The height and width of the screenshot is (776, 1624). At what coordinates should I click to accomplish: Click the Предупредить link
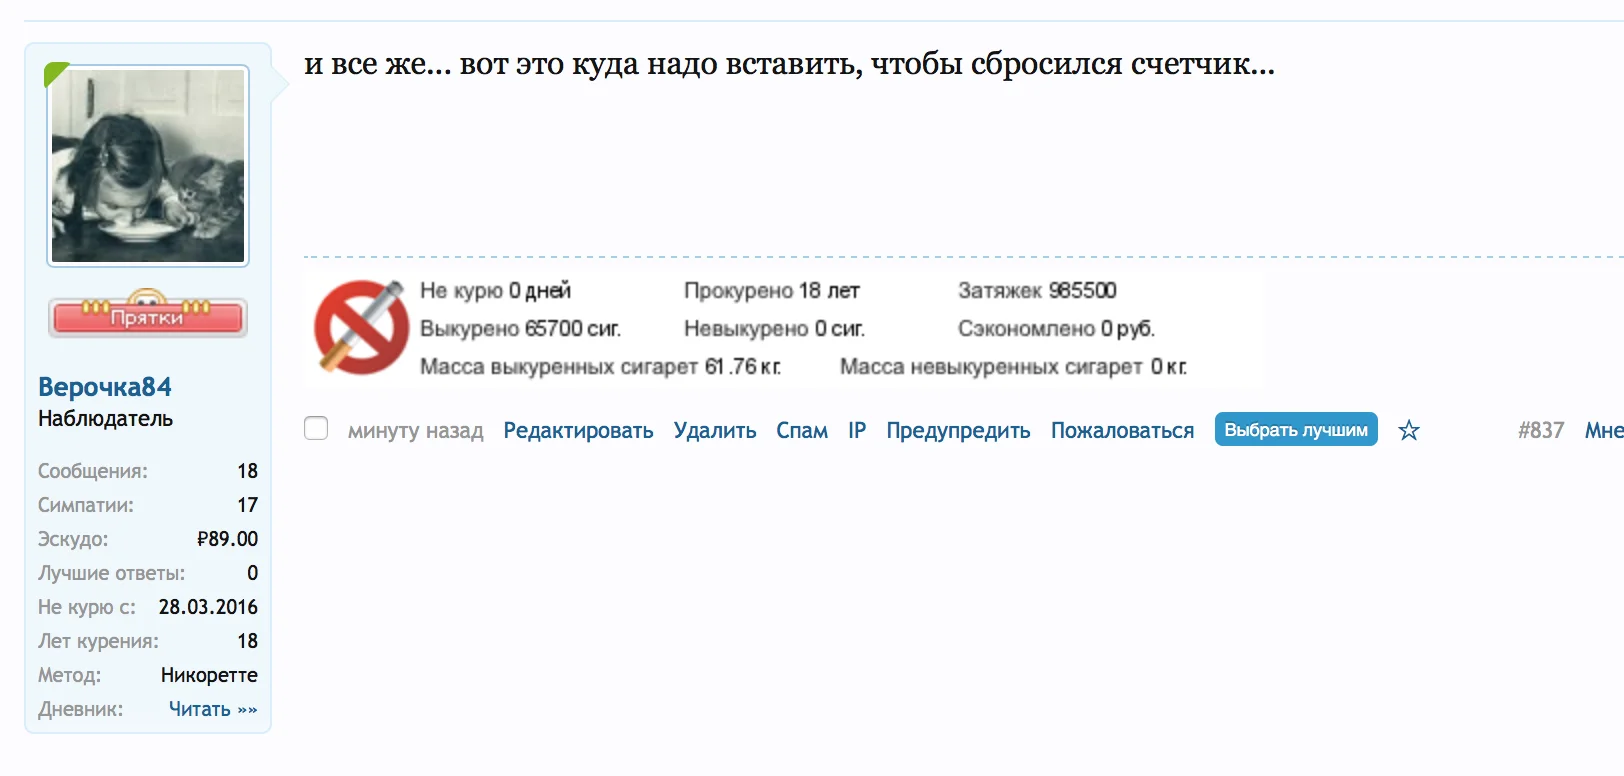pyautogui.click(x=958, y=431)
